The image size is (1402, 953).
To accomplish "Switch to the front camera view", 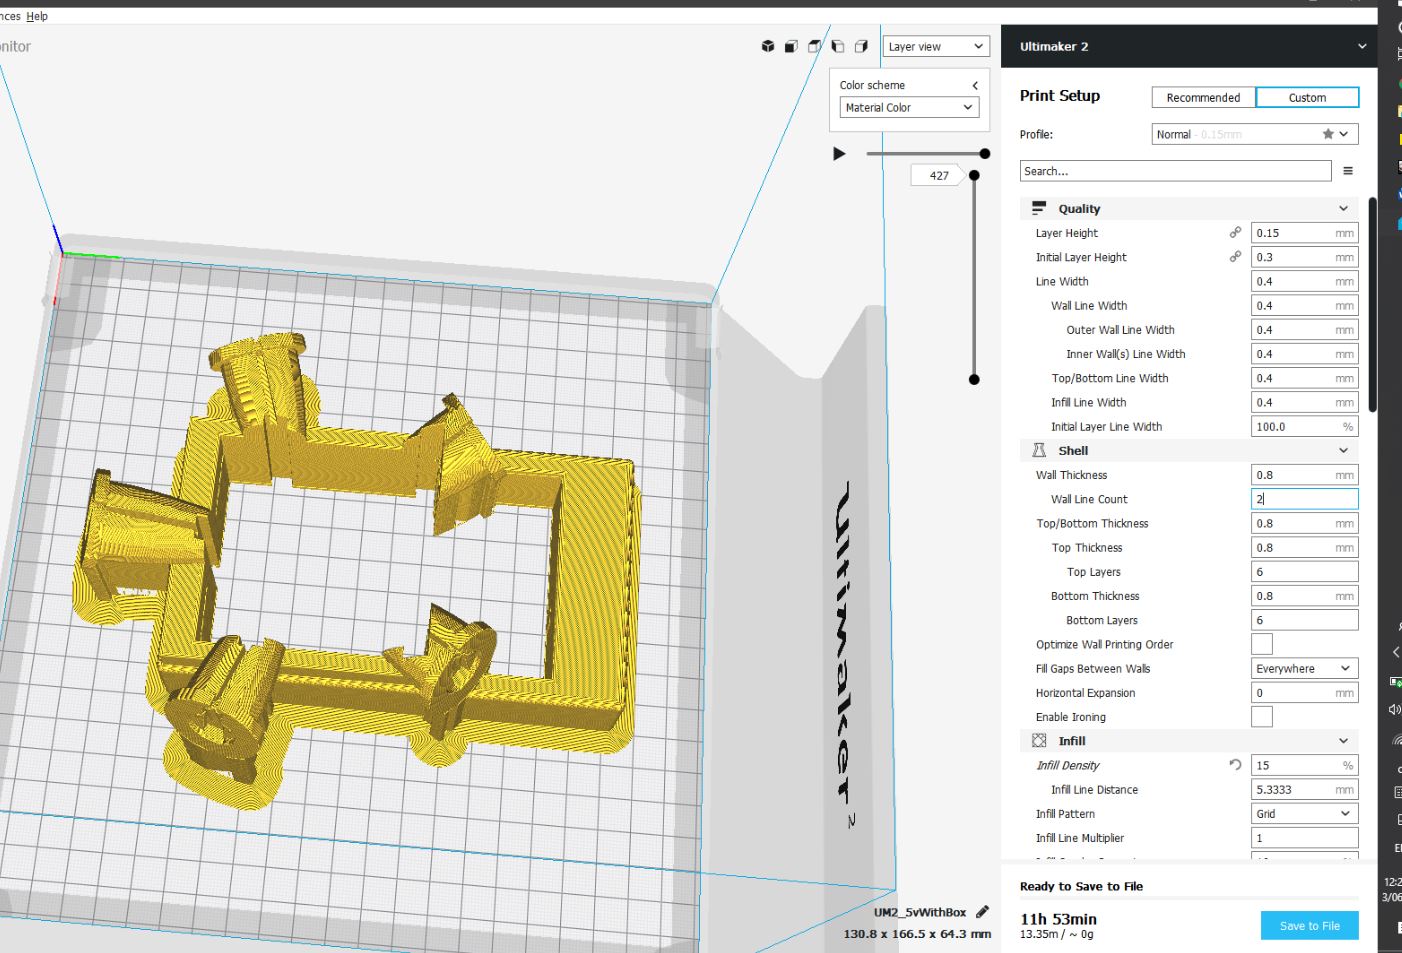I will tap(791, 46).
